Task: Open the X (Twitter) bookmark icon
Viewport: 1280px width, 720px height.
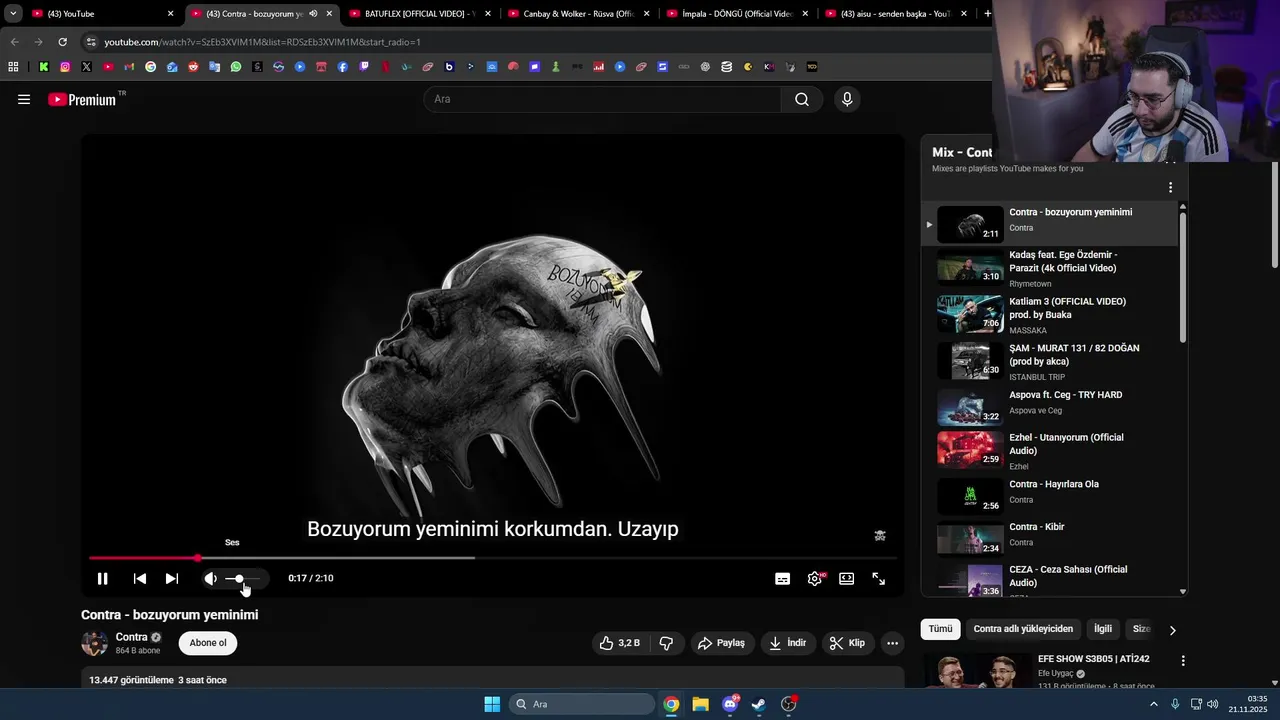Action: point(86,67)
